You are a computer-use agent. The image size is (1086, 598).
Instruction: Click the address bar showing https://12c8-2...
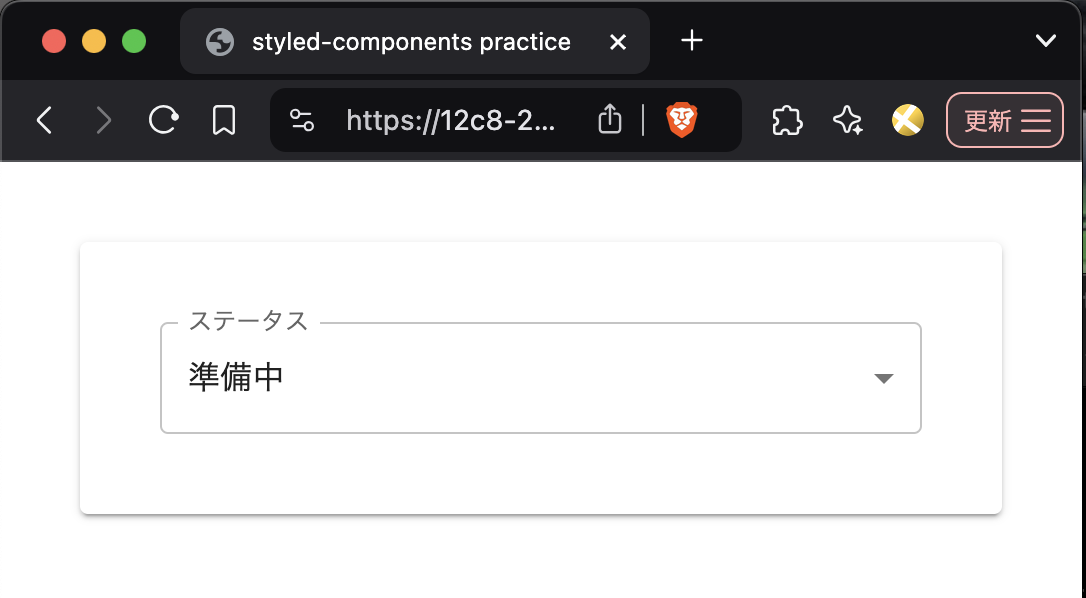(x=450, y=119)
